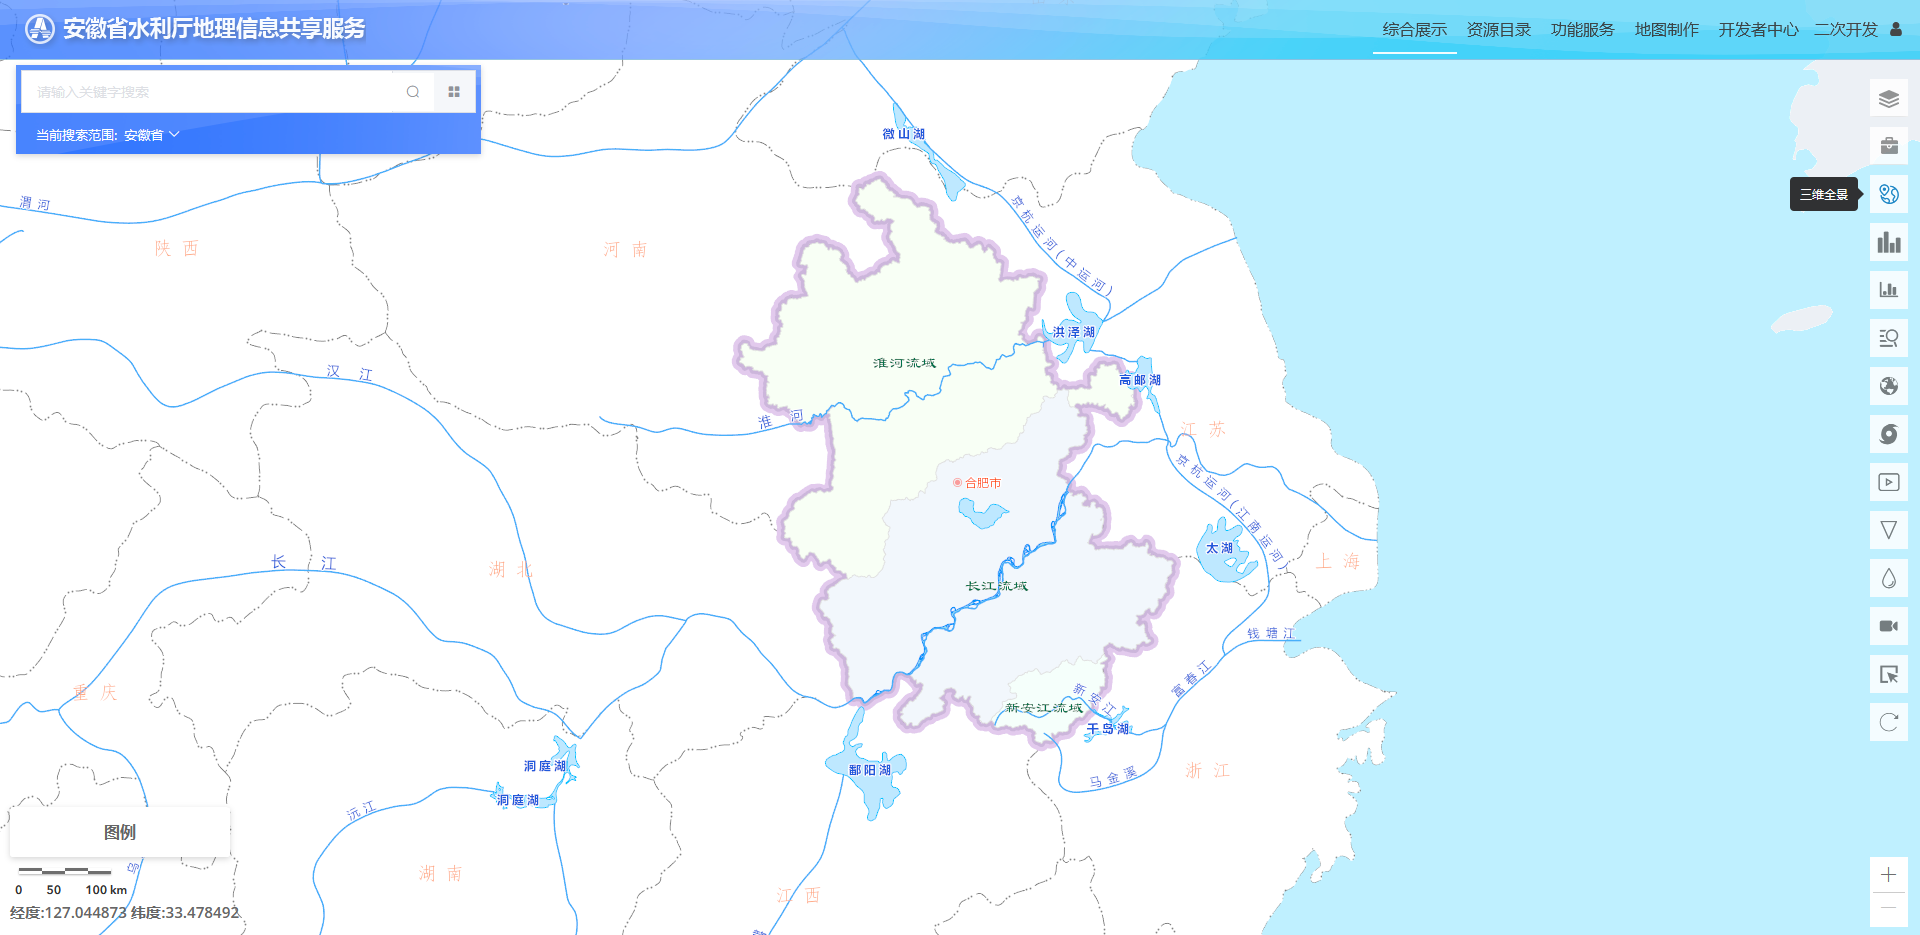Open the layers panel icon
Screen dimensions: 1920x935
(1889, 98)
